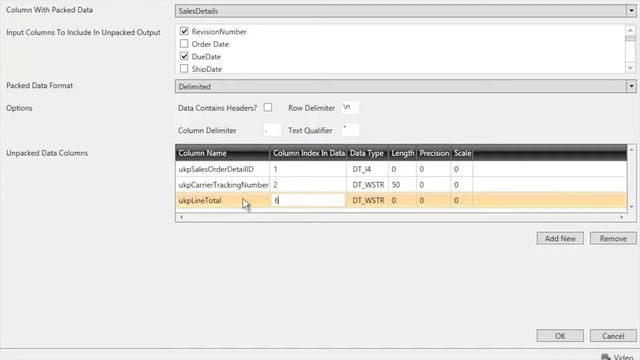
Task: Click Length value 0 in ukpLineTotal row
Action: click(402, 200)
